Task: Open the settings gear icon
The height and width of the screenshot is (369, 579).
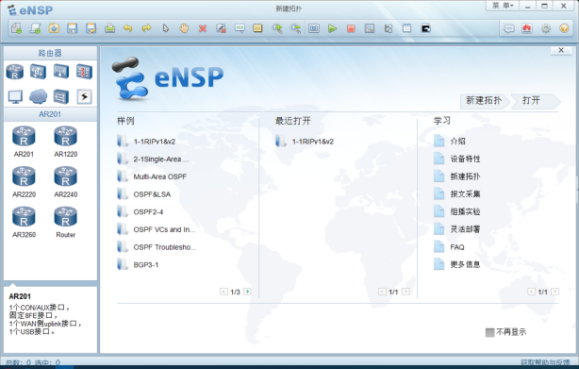Action: click(x=546, y=28)
